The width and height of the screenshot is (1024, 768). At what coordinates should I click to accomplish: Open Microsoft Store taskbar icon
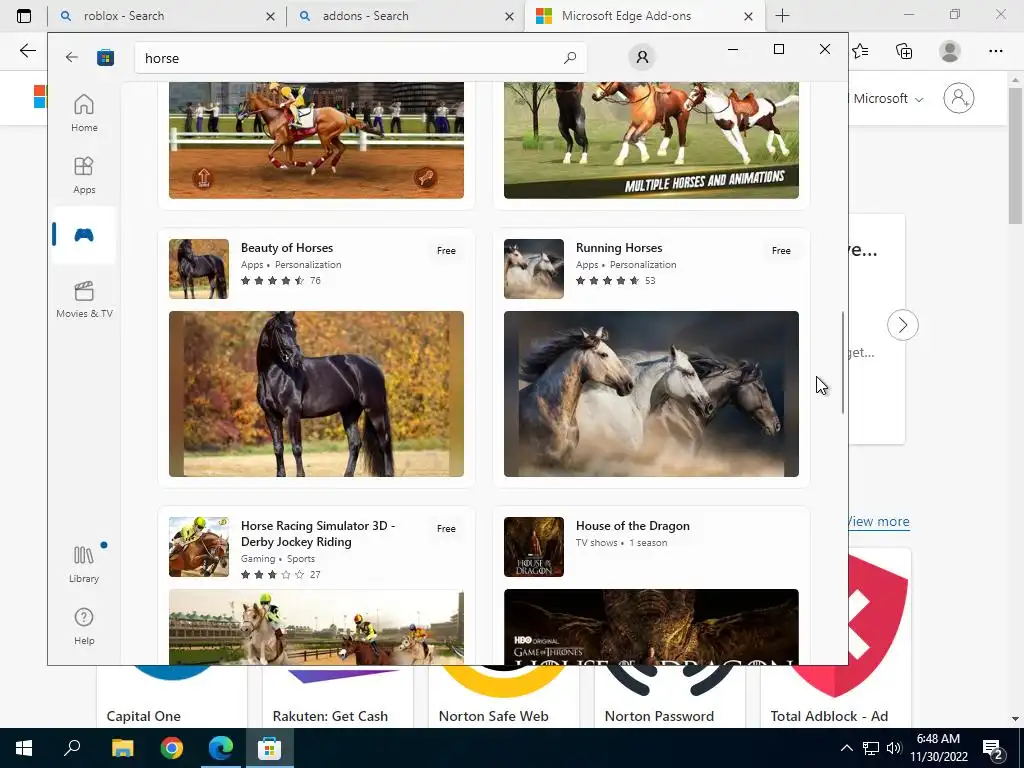(x=269, y=748)
